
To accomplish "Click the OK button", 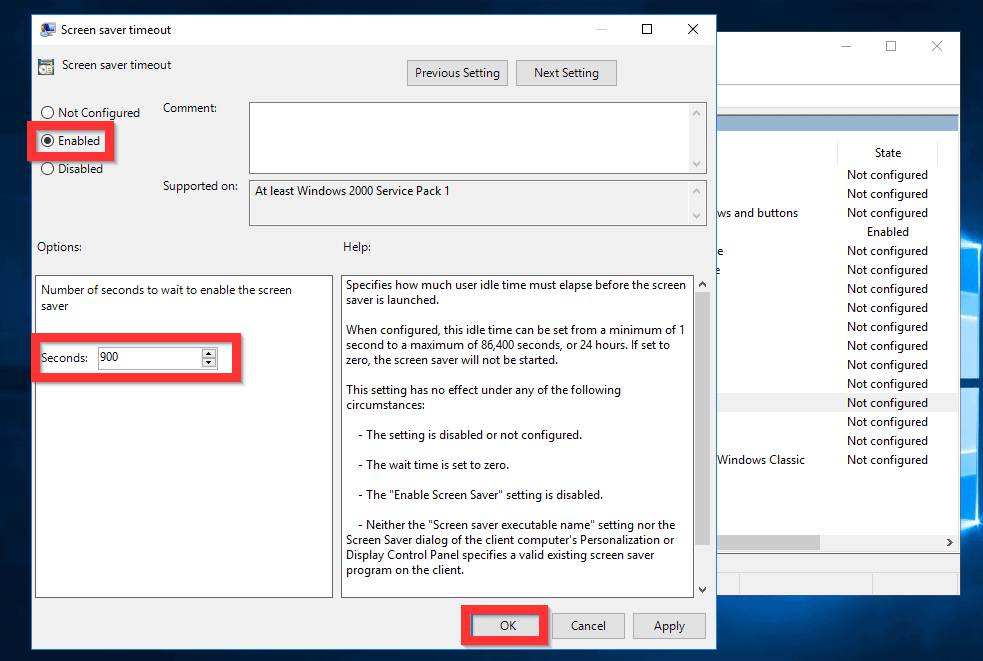I will 506,625.
